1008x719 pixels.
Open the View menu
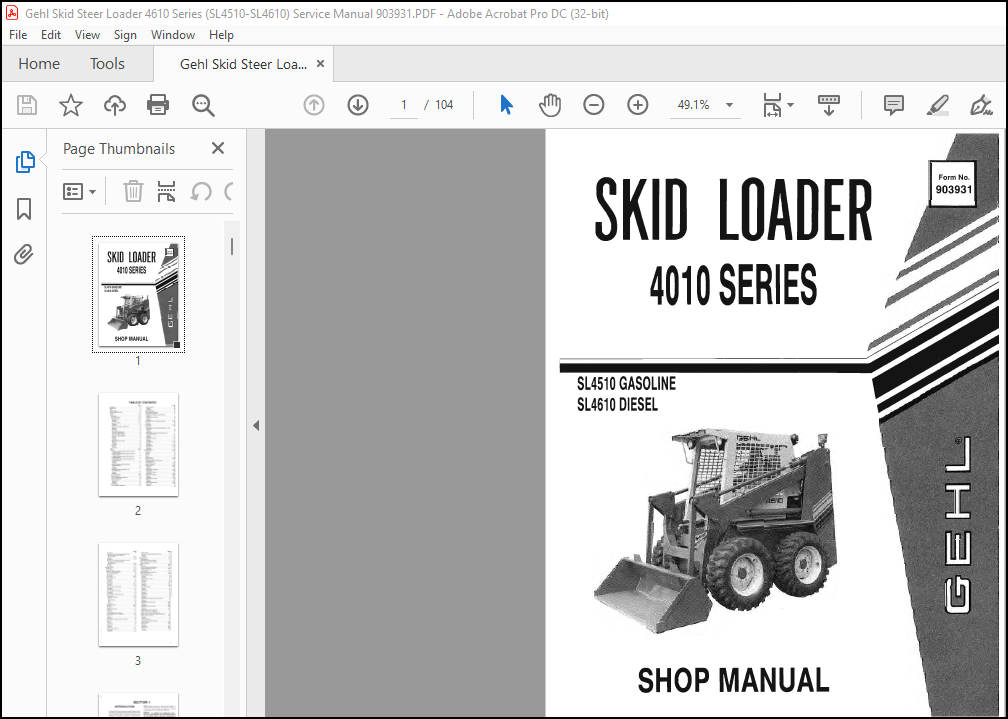click(87, 35)
